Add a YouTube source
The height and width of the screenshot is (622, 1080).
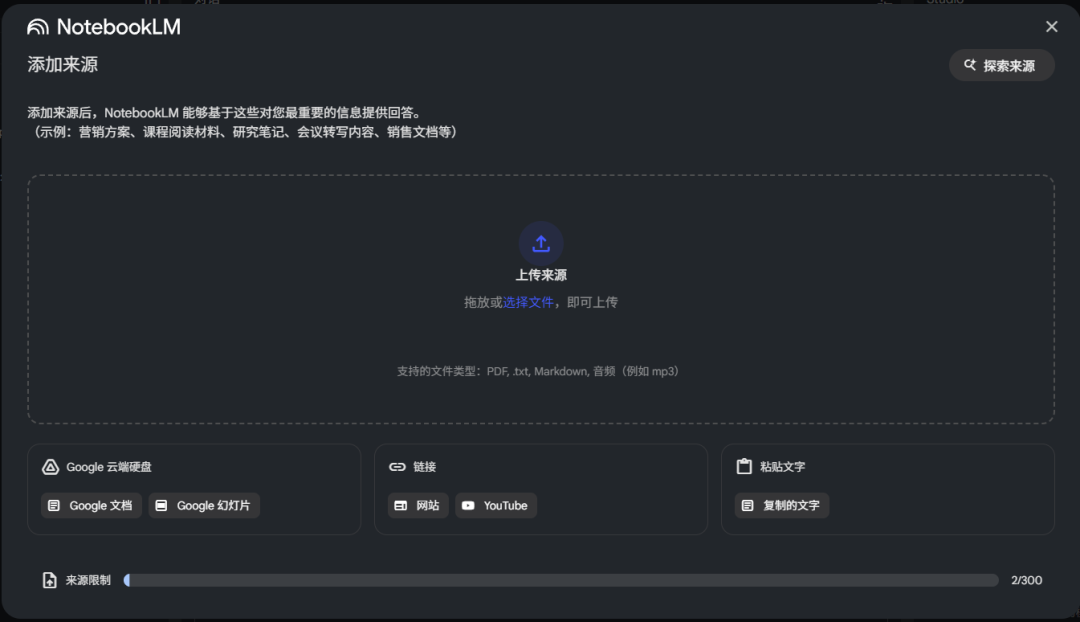(496, 506)
